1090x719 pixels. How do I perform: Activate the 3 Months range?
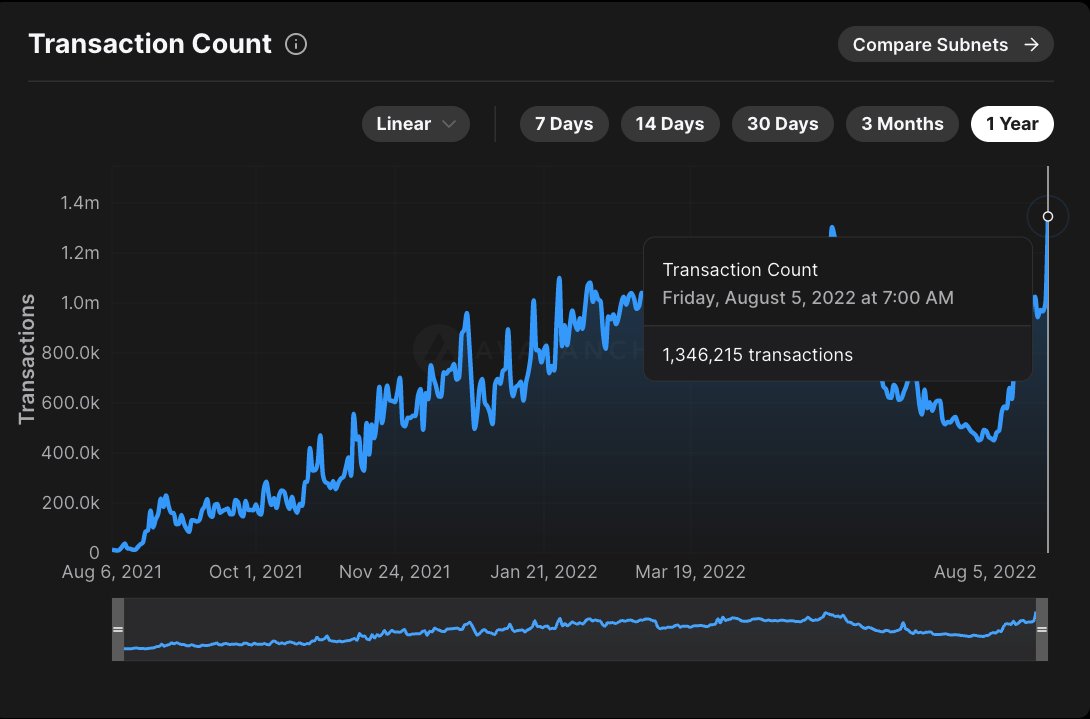902,124
